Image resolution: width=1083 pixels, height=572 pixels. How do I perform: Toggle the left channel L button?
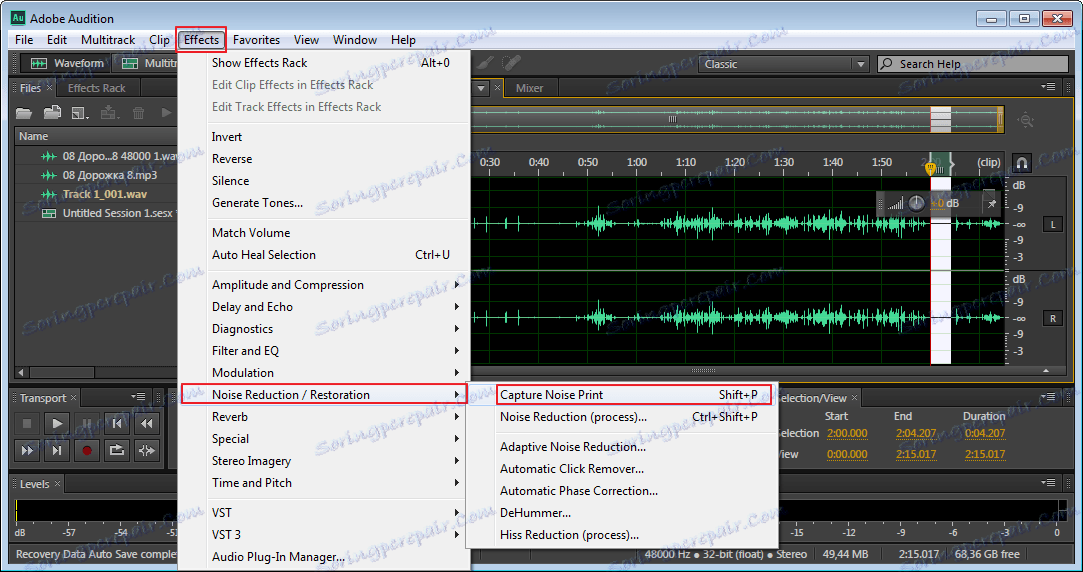[x=1053, y=225]
